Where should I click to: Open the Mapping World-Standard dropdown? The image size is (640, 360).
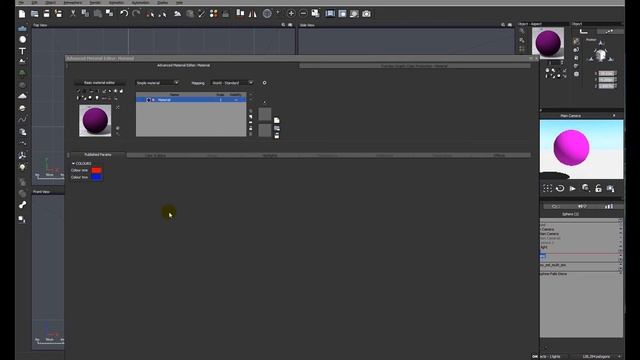232,83
